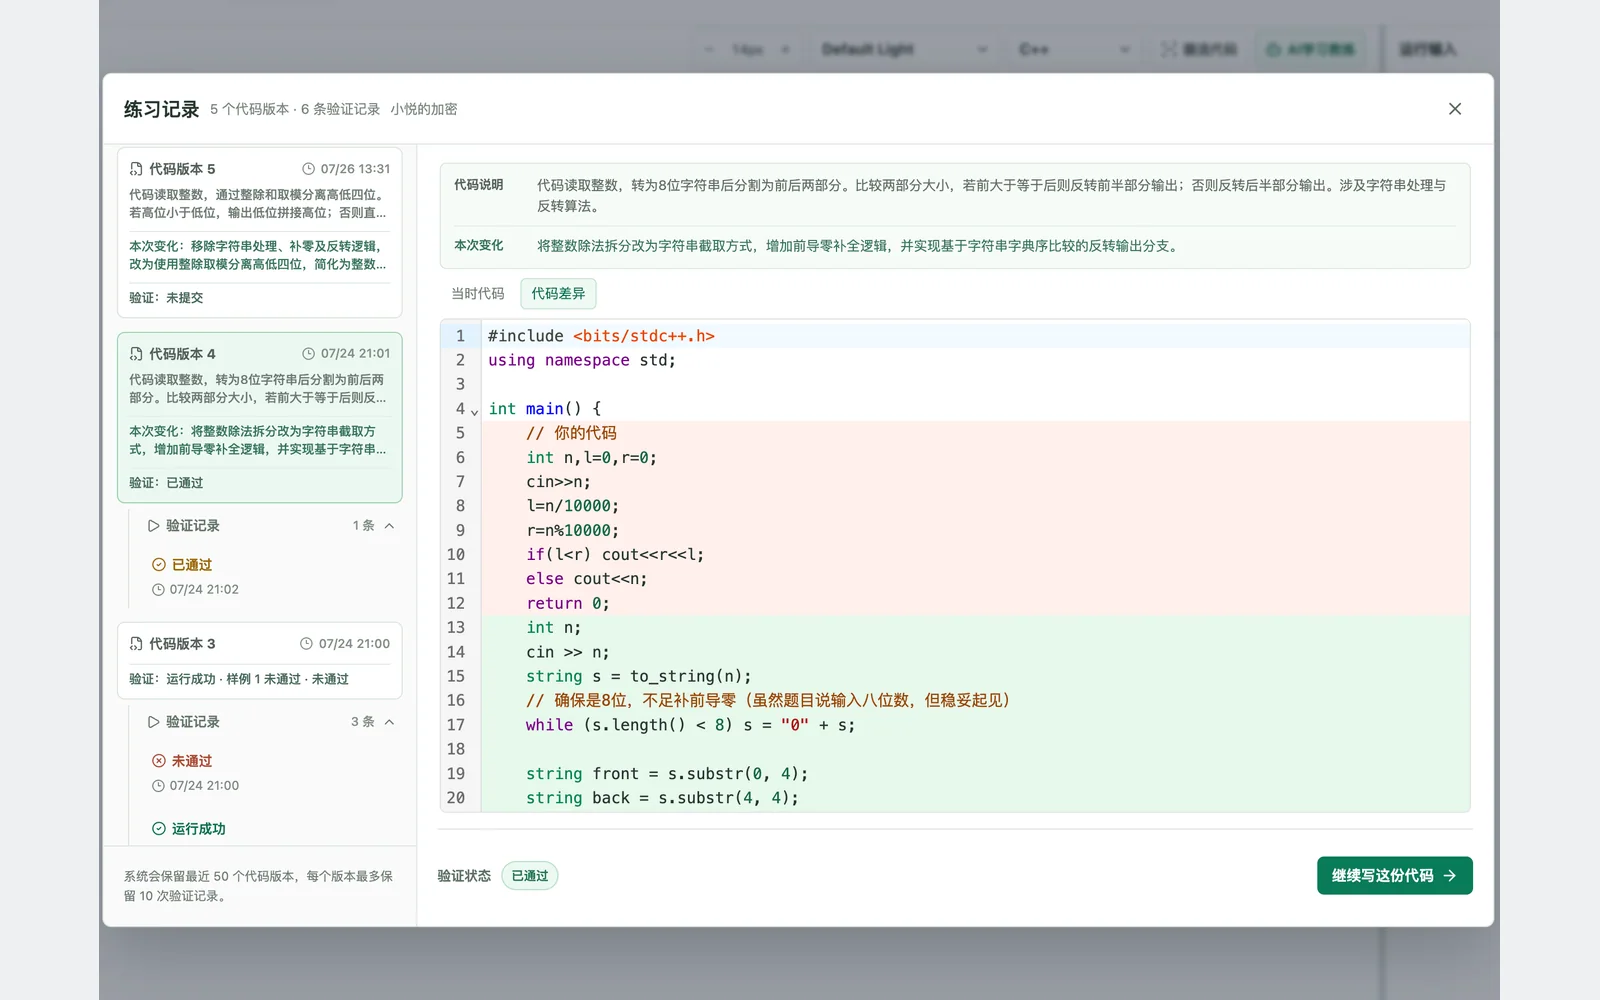This screenshot has height=1000, width=1600.
Task: Click the green check icon beside 已通过
Action: [x=158, y=565]
